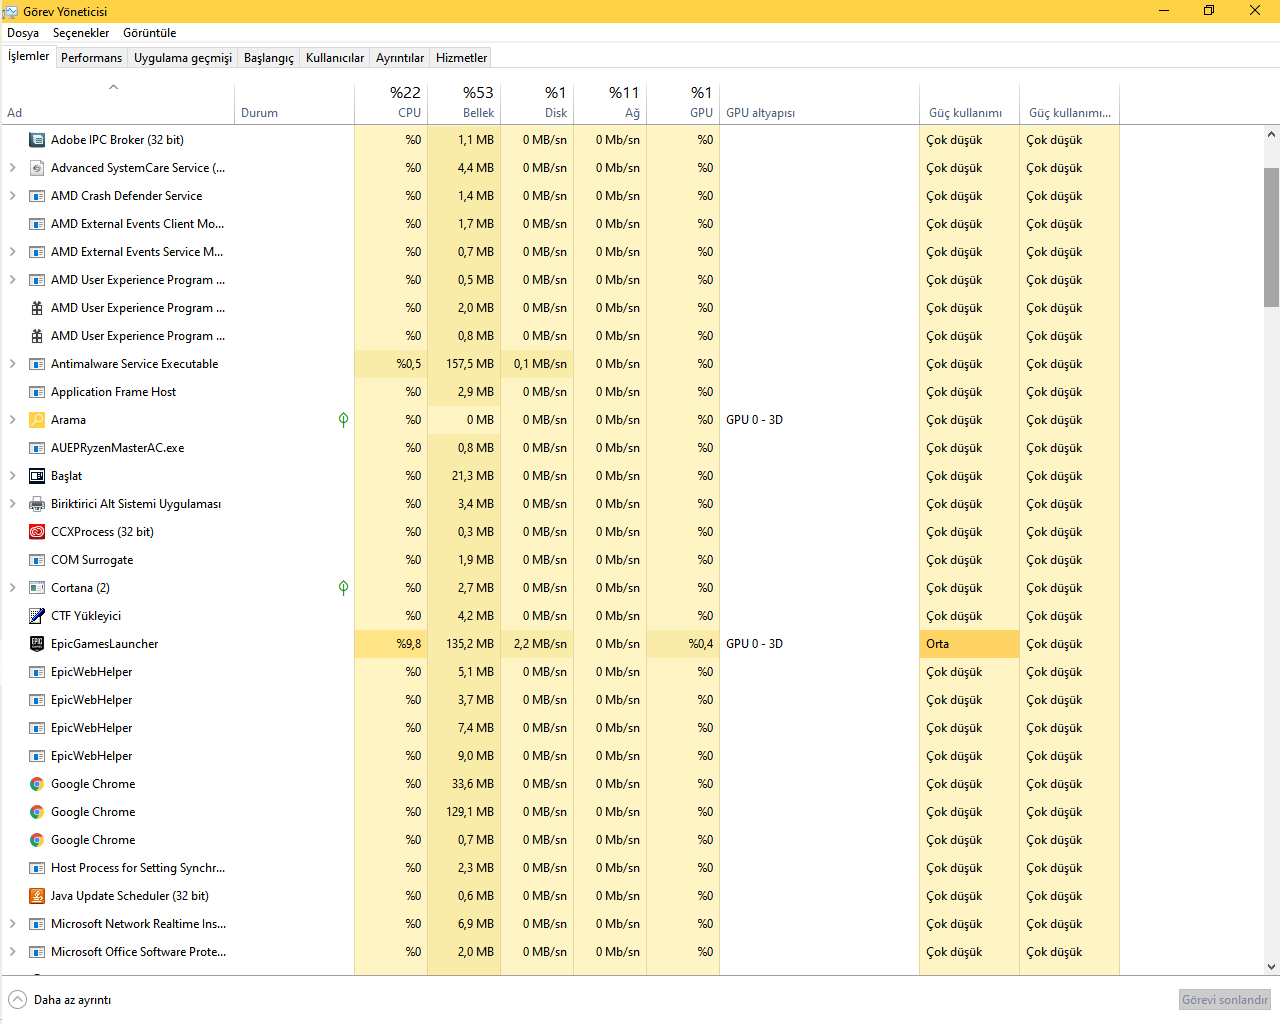Image resolution: width=1280 pixels, height=1024 pixels.
Task: Click the Host Process for Setting Synchr... icon
Action: 37,868
